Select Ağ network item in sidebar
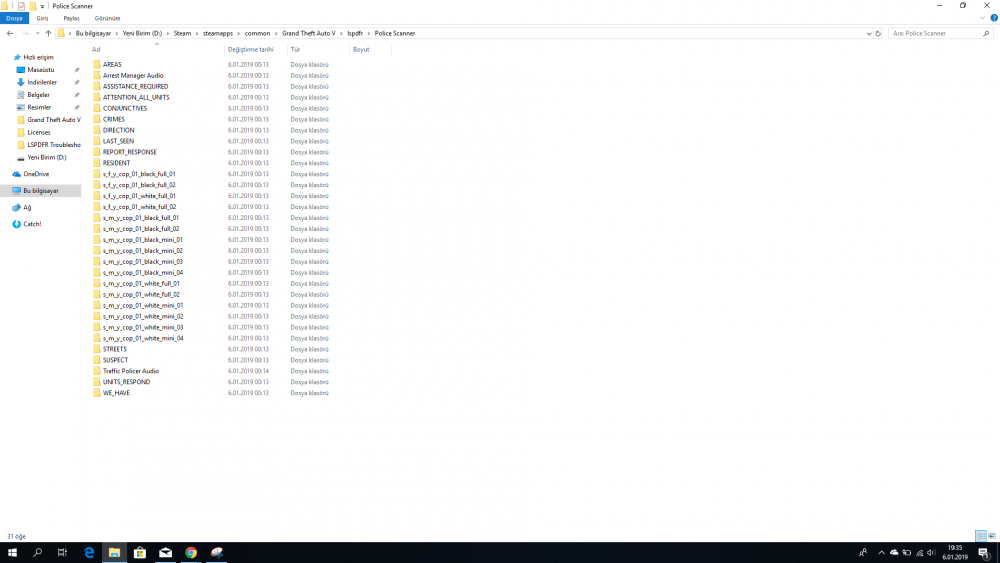This screenshot has height=563, width=1000. (27, 207)
